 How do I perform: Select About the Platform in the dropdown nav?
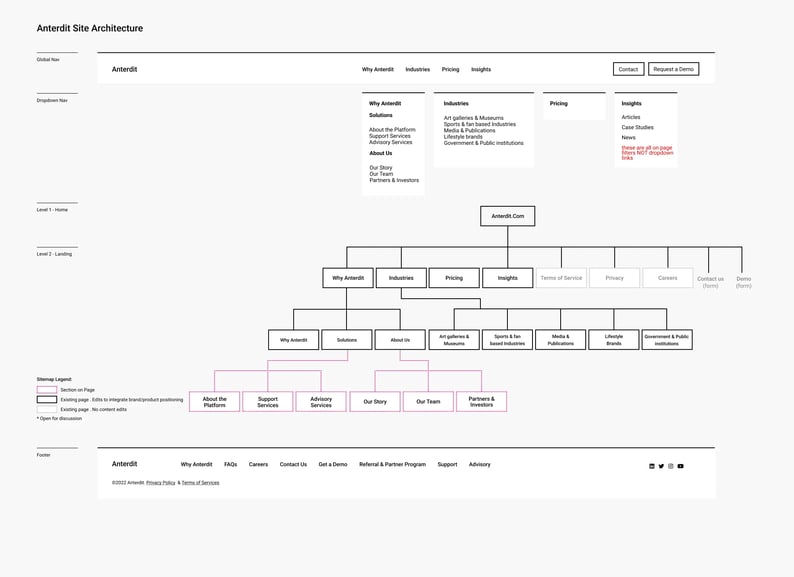point(392,130)
